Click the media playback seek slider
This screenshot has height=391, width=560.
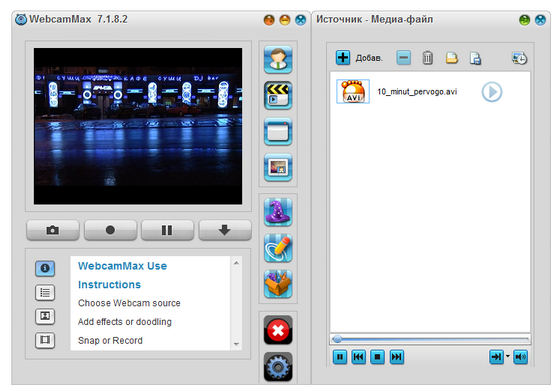click(430, 339)
